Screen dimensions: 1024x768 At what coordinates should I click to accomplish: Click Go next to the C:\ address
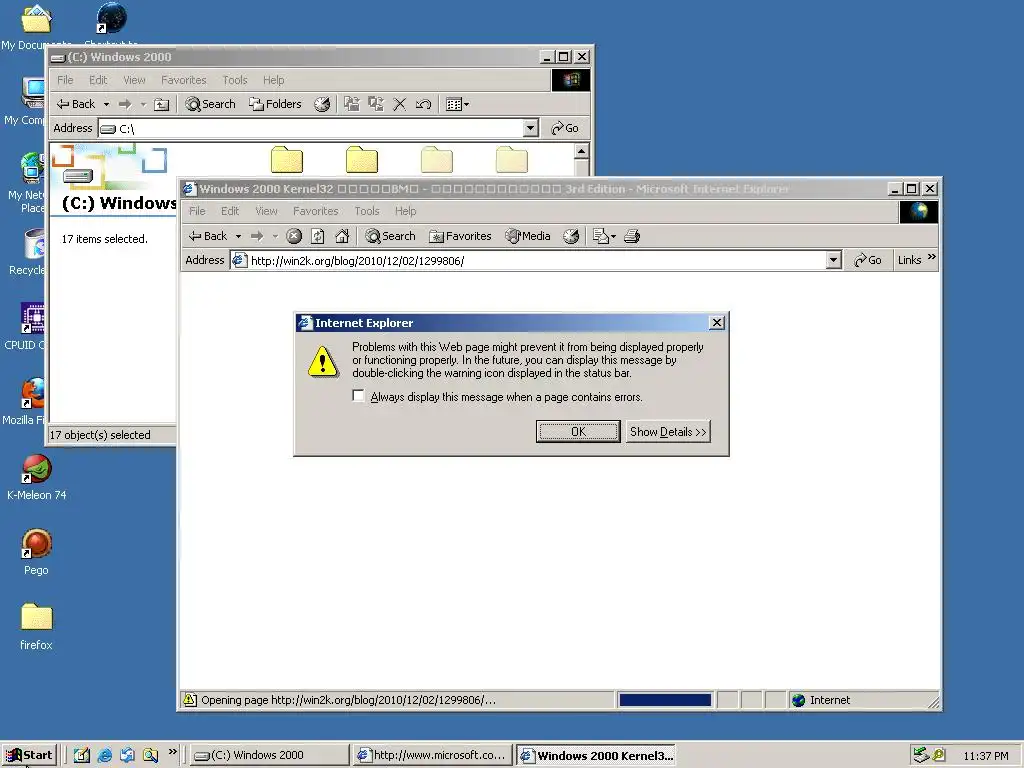565,128
